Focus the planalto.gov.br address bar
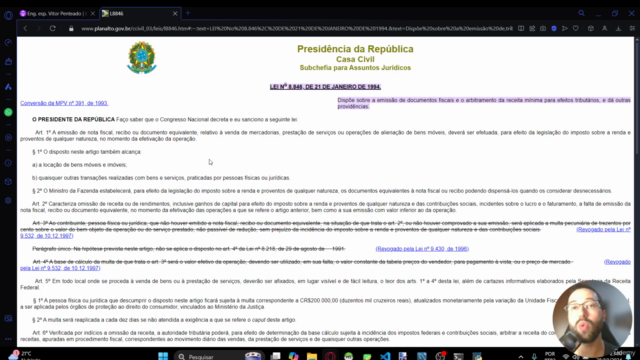 [x=297, y=29]
